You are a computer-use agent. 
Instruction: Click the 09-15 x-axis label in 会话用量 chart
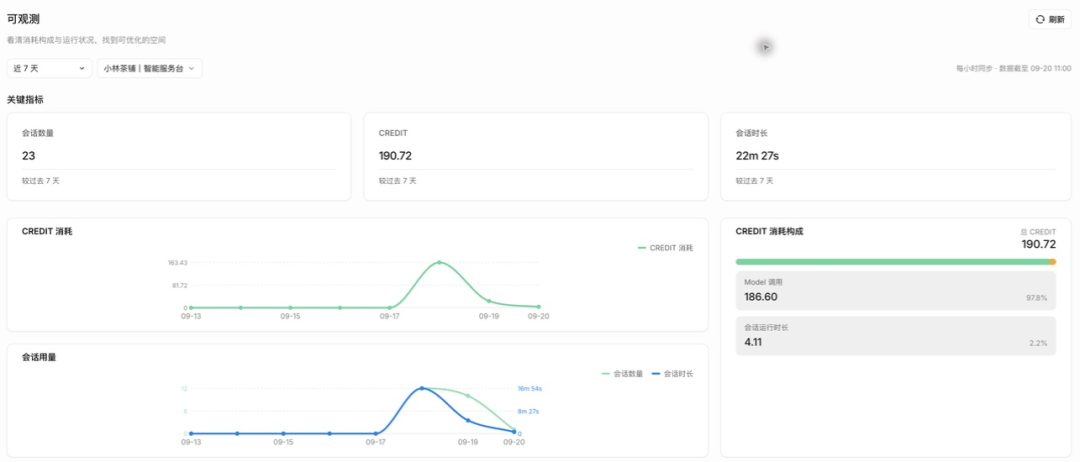[x=283, y=442]
